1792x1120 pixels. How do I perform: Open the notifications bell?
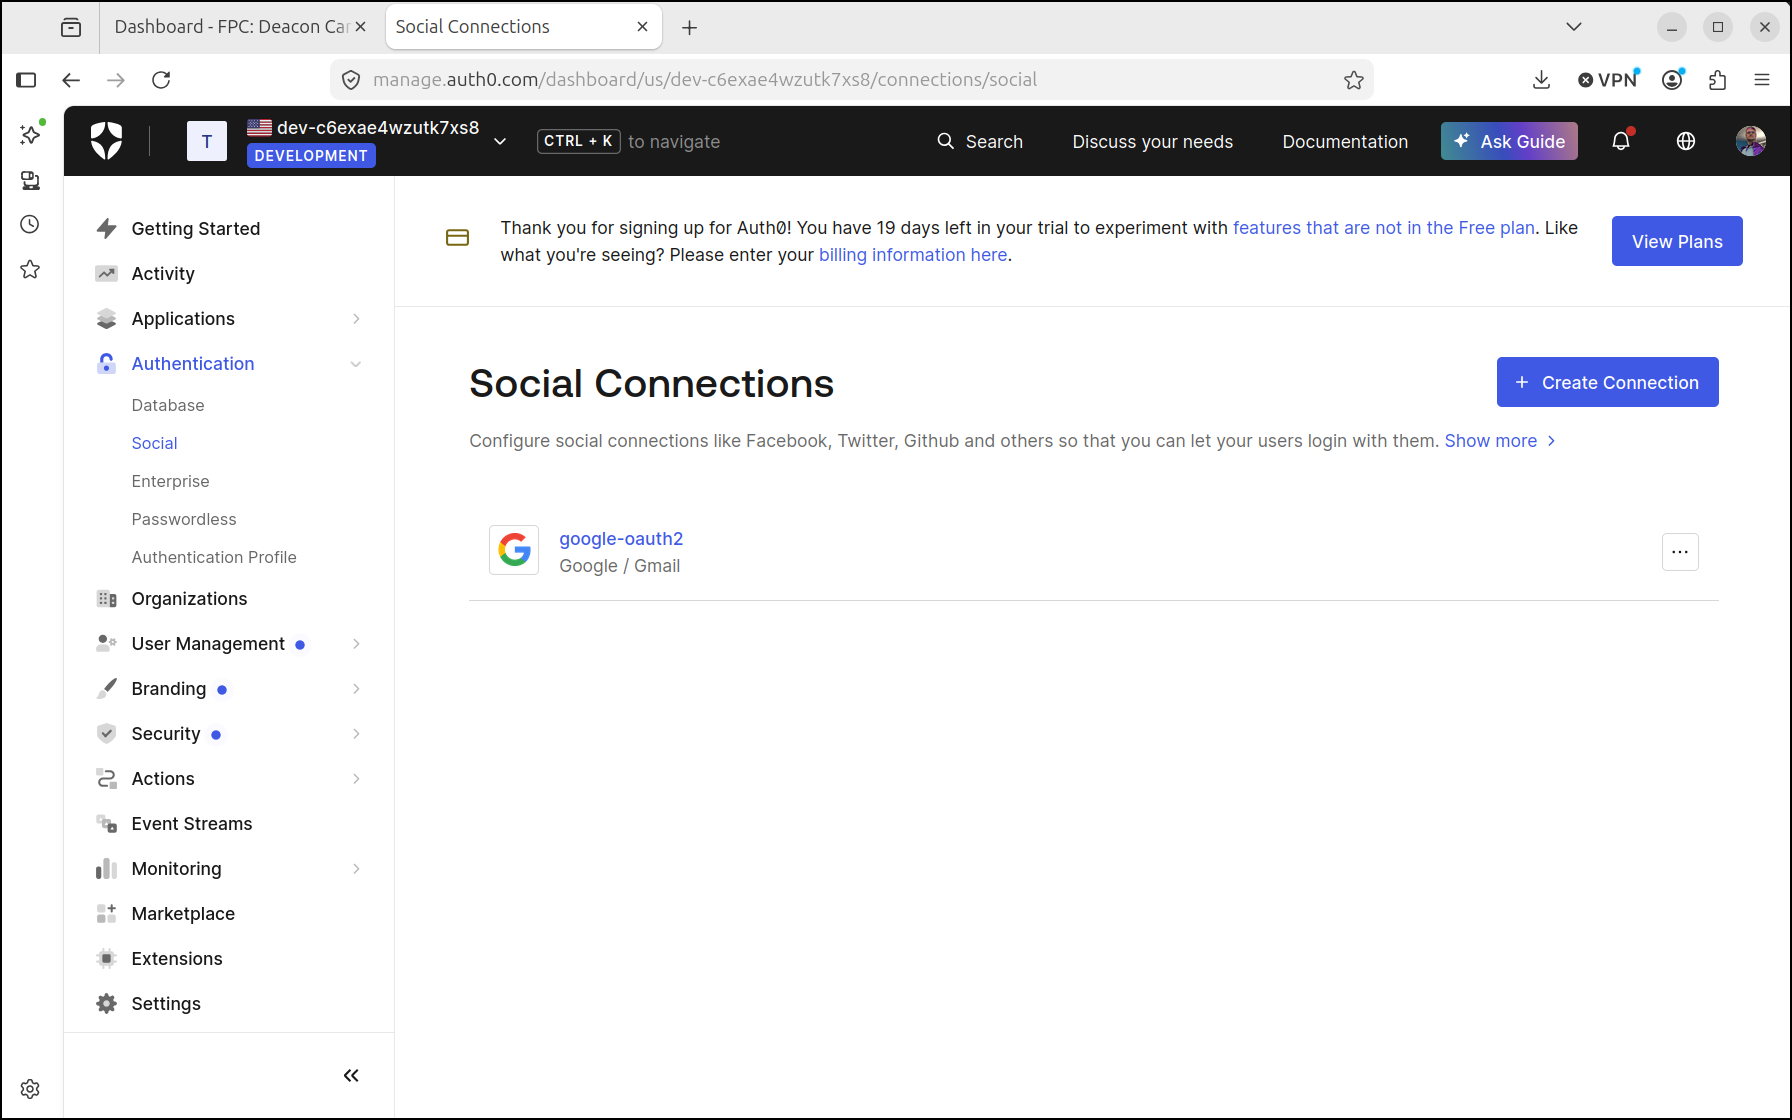coord(1621,141)
